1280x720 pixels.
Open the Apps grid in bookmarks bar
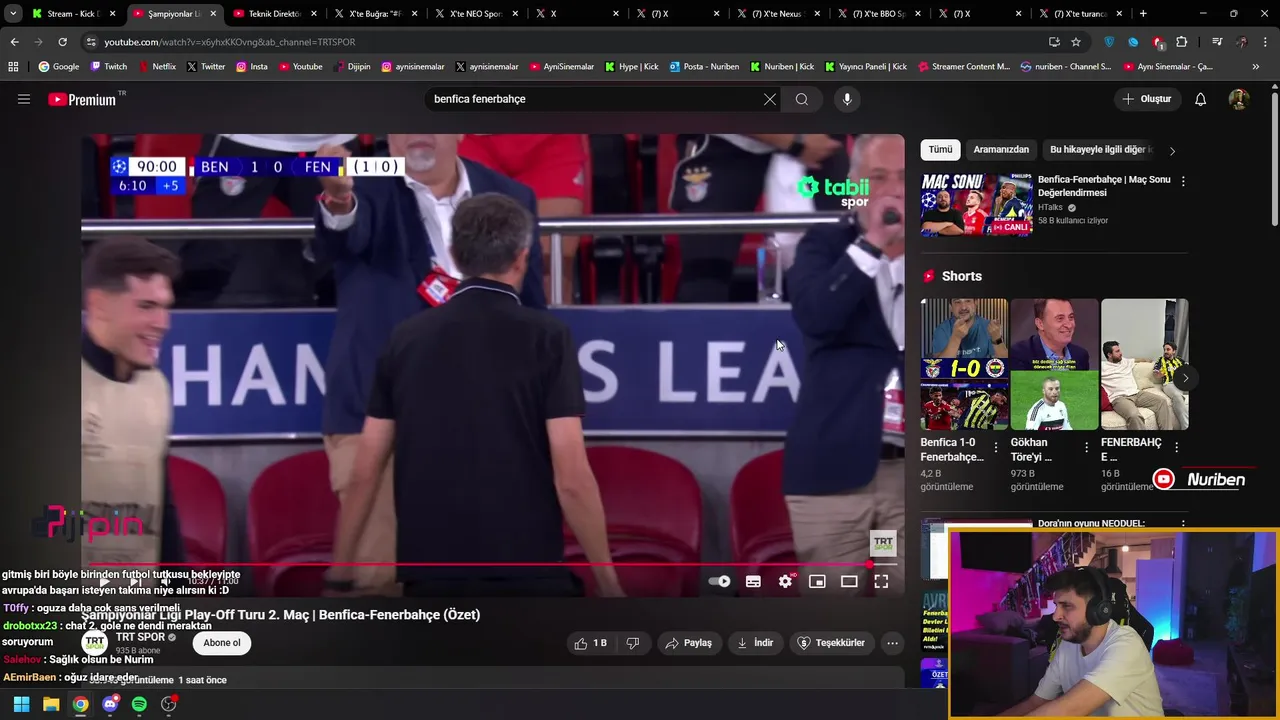(13, 66)
